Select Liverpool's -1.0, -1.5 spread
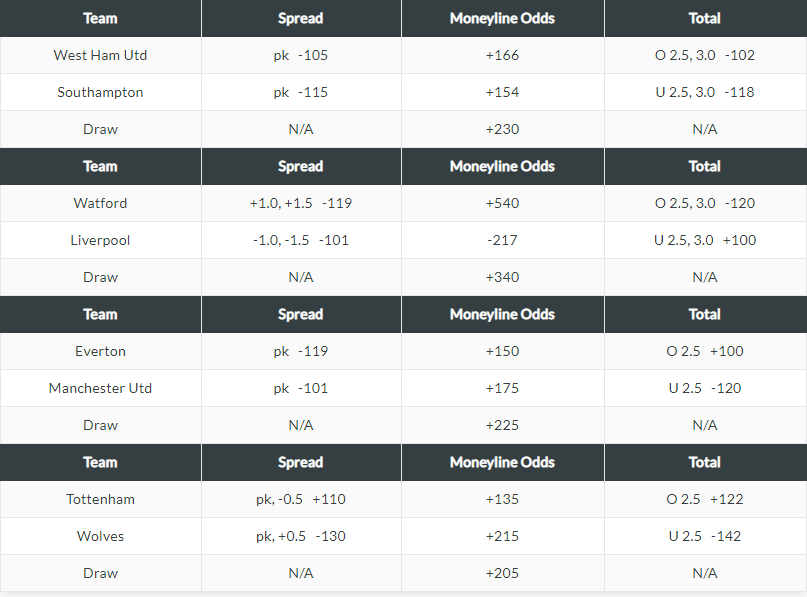Viewport: 807px width, 597px height. 300,240
